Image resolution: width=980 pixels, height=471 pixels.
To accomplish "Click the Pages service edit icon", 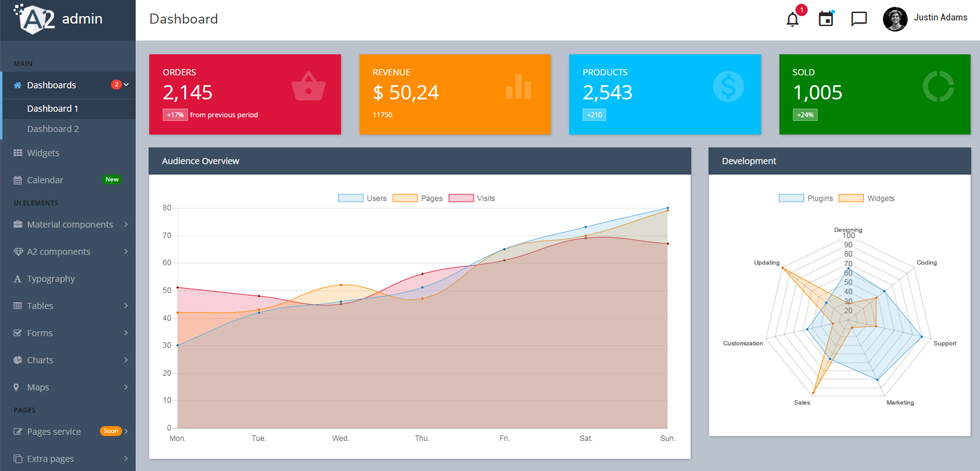I will point(18,432).
